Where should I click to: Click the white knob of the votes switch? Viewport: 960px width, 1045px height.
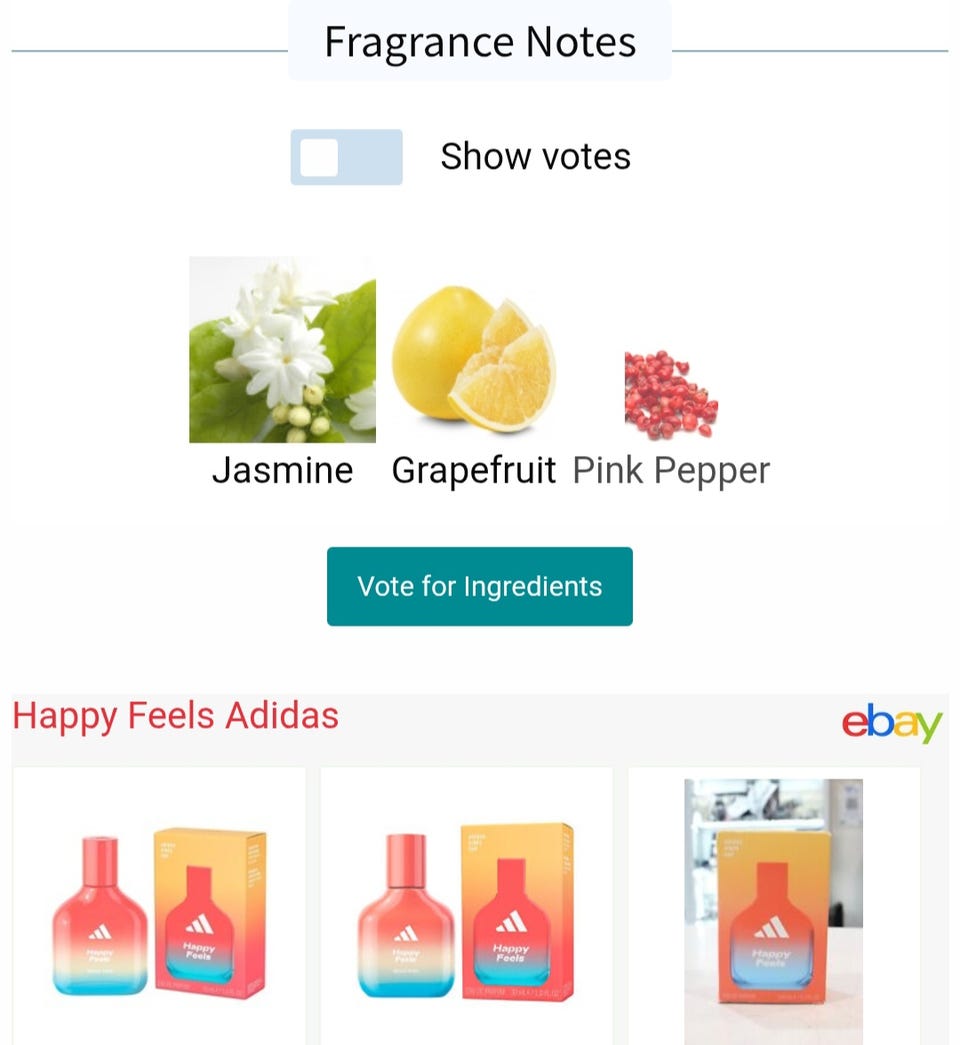(x=319, y=158)
